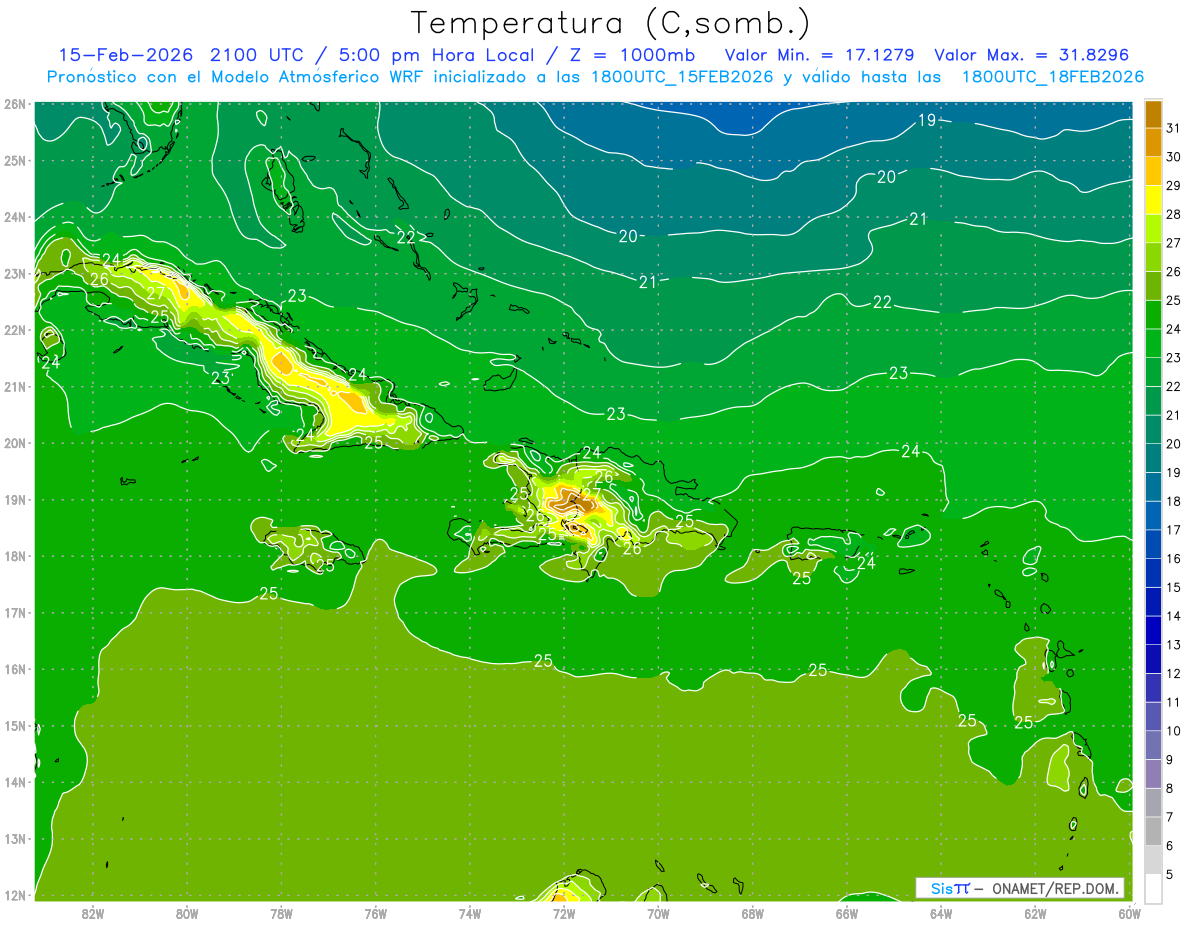Click the "1800UTC_18FEB2026" valid-until timestamp
The image size is (1200, 927).
click(1053, 77)
